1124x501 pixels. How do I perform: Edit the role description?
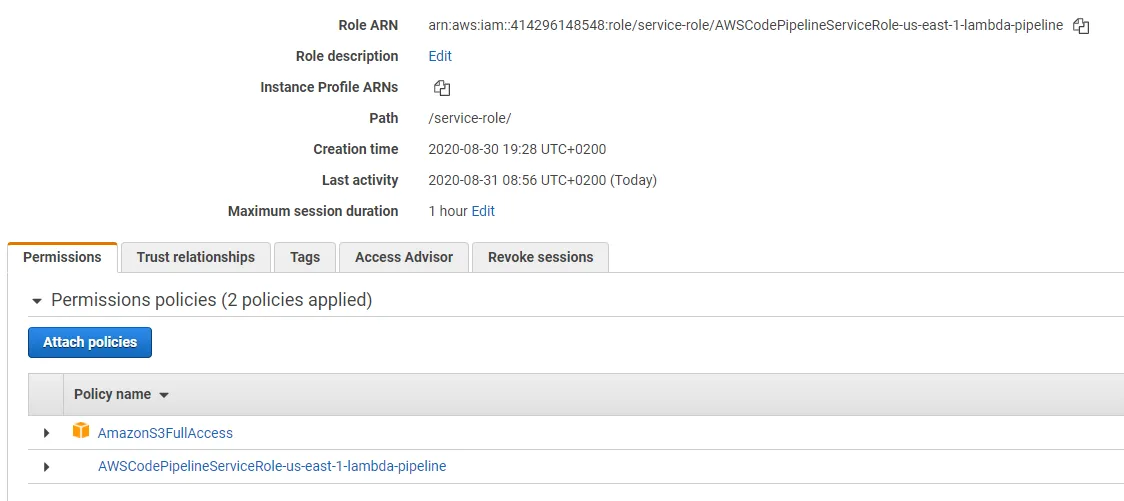(x=440, y=56)
